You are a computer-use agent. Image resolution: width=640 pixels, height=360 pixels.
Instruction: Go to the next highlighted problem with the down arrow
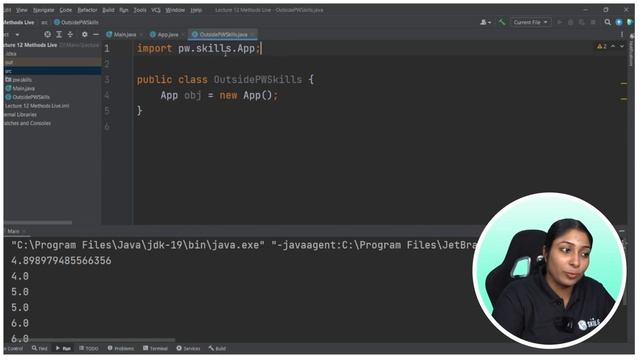click(622, 47)
